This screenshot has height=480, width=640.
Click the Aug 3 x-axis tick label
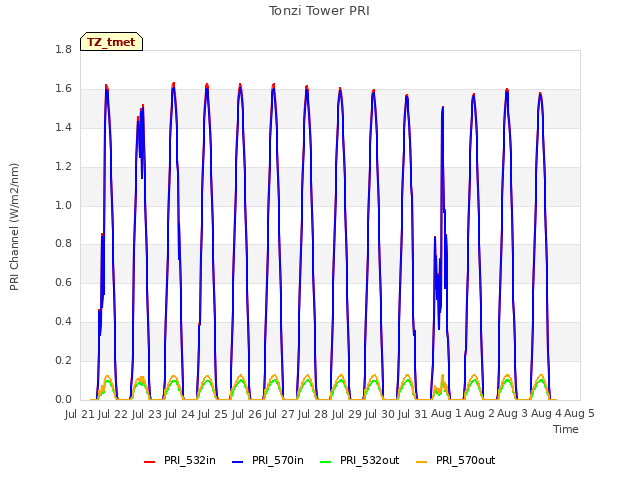click(x=513, y=414)
